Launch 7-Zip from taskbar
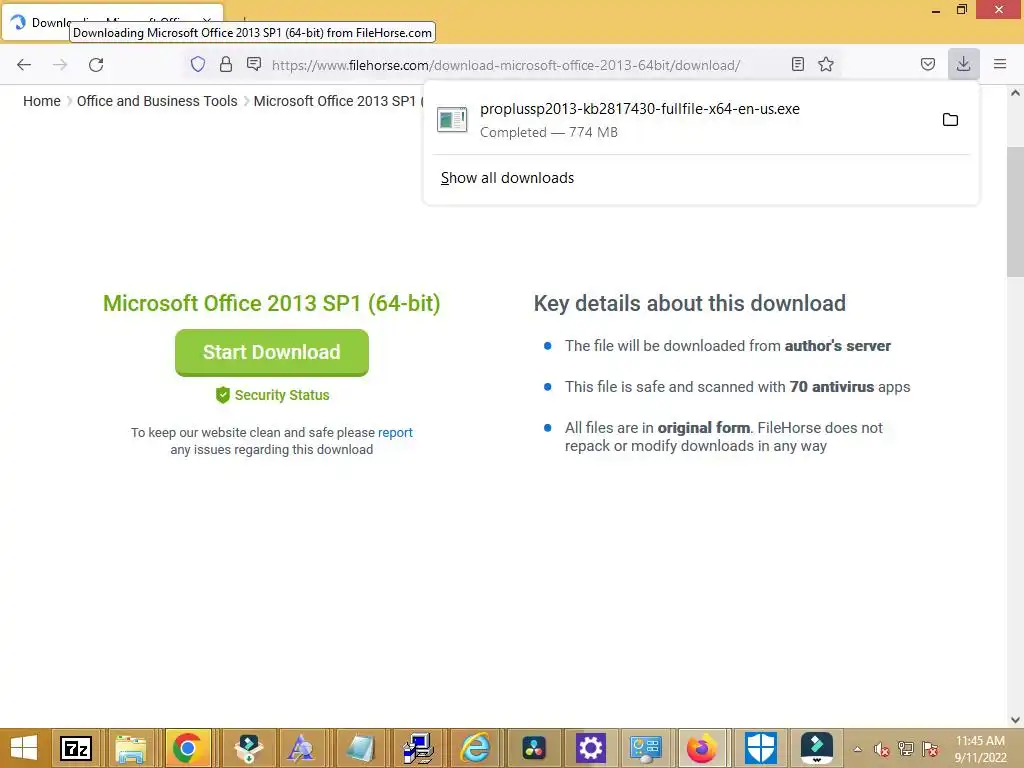Image resolution: width=1024 pixels, height=768 pixels. pos(76,748)
